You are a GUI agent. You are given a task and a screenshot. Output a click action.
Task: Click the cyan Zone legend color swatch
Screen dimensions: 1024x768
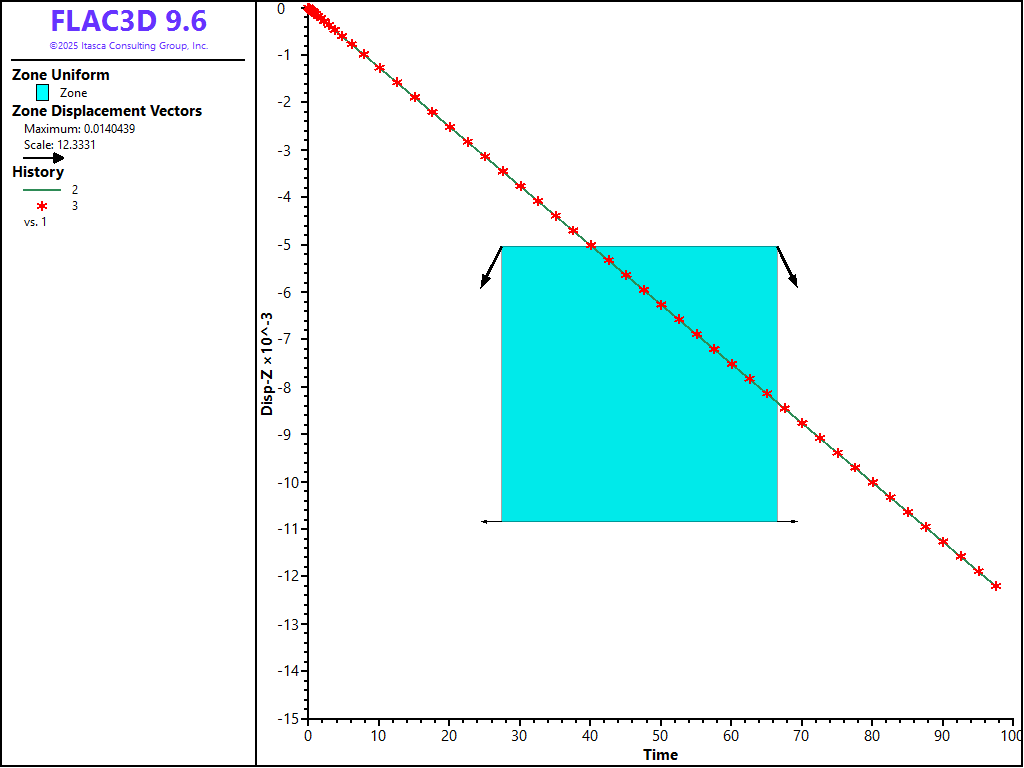[42, 93]
